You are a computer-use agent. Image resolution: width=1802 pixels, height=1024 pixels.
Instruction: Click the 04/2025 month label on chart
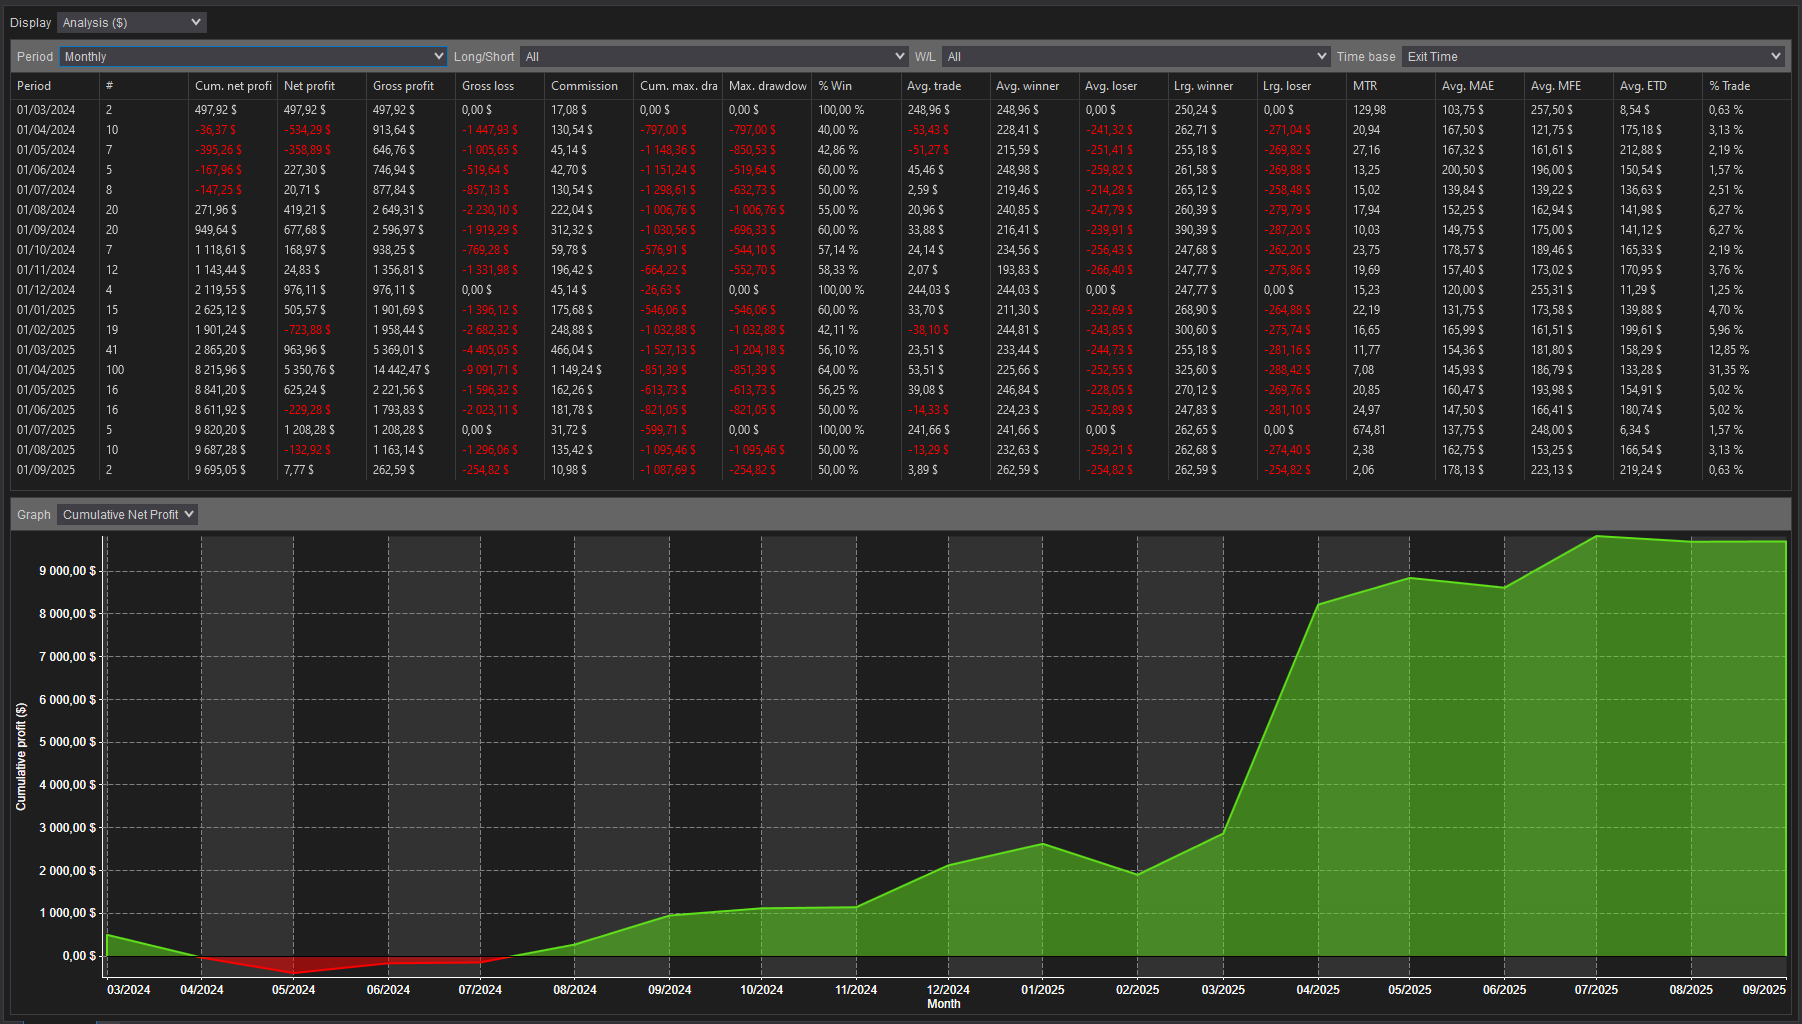point(1318,990)
